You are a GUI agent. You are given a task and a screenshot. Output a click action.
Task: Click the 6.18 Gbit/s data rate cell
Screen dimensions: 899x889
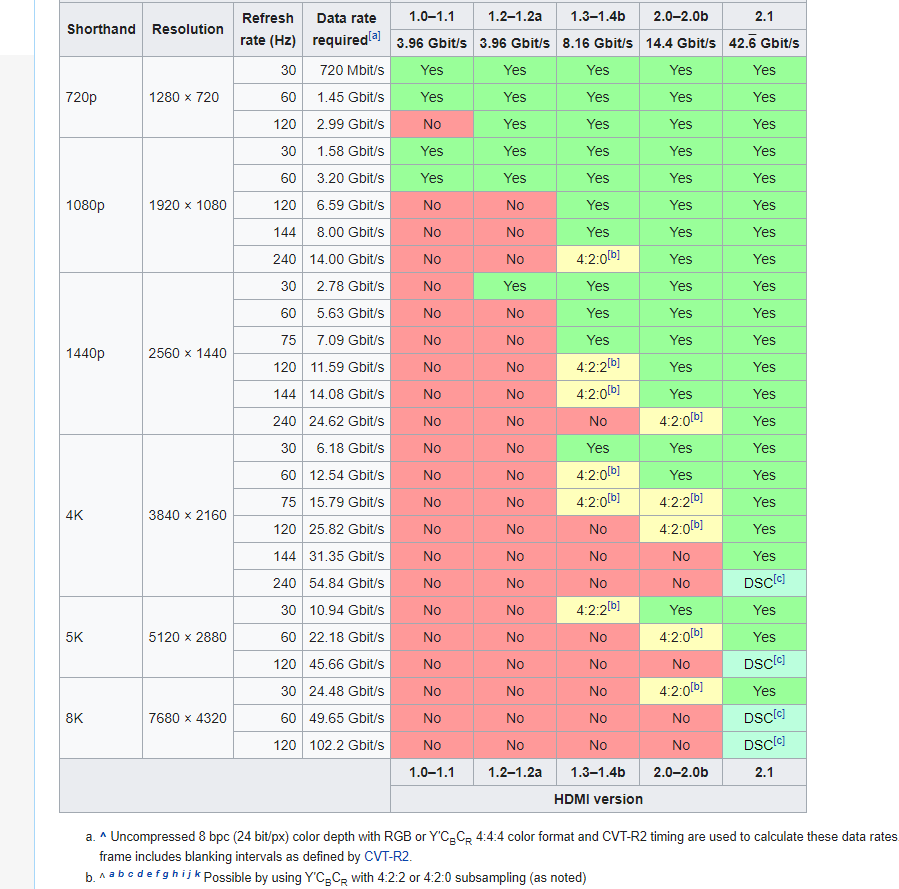coord(346,448)
